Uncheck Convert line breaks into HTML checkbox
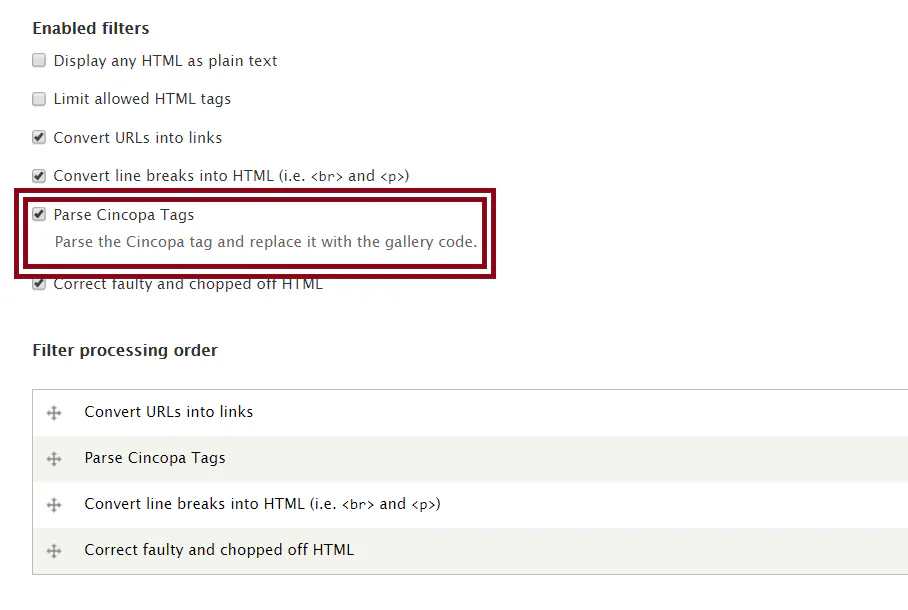 point(39,176)
